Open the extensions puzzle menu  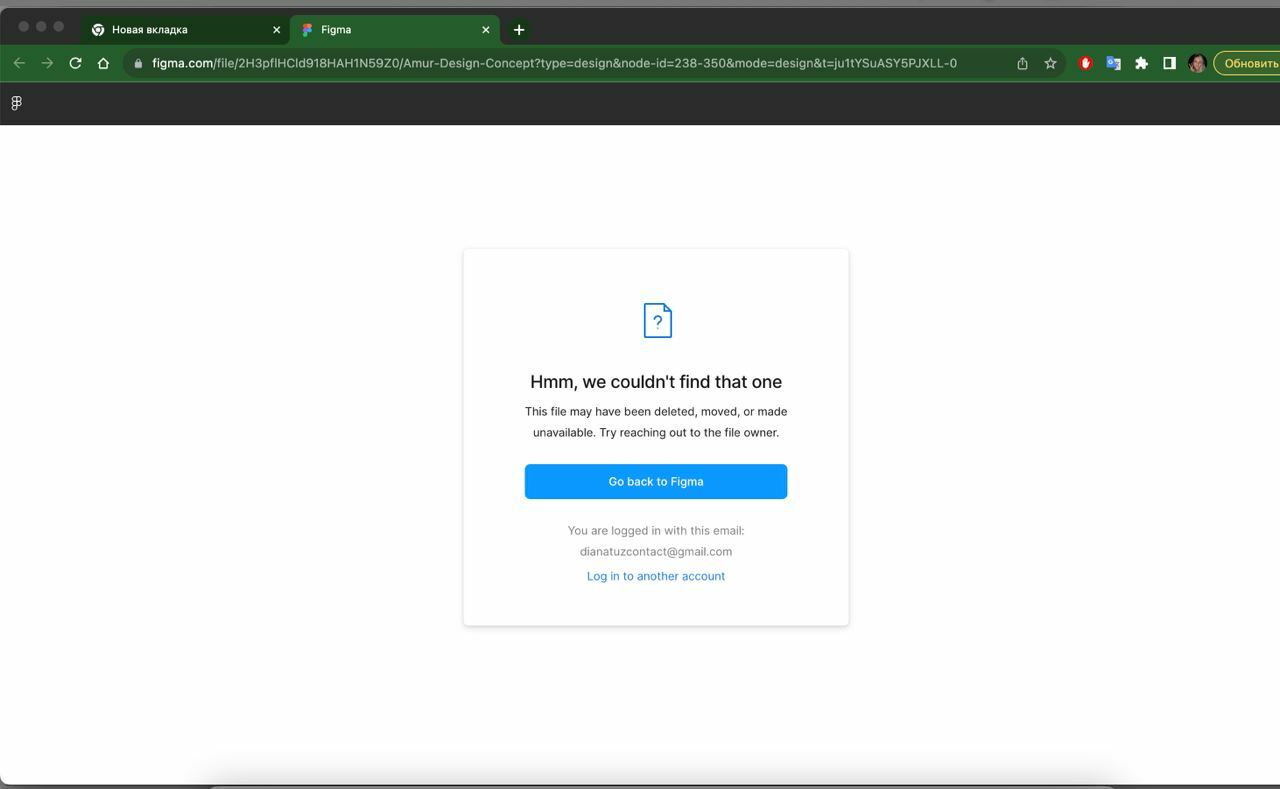1141,63
